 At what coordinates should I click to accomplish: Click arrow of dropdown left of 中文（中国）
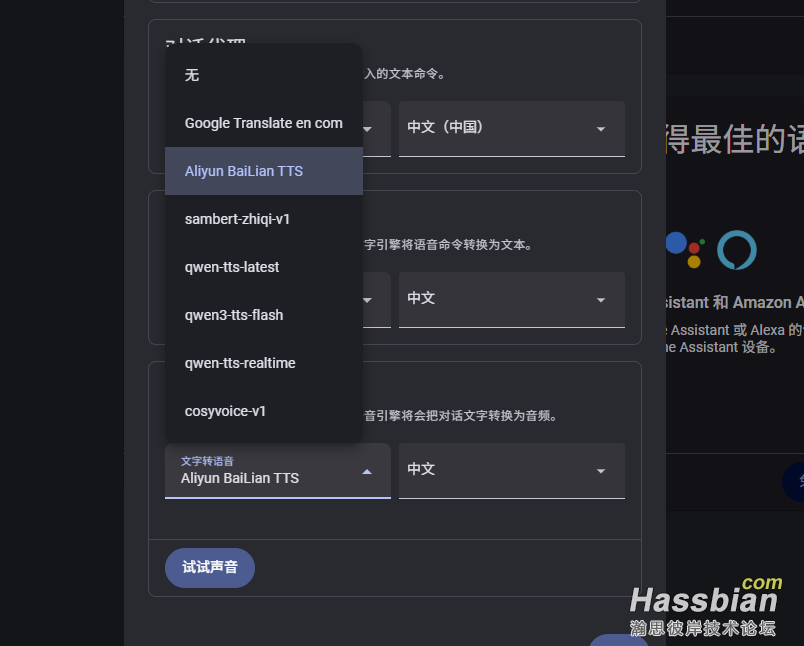click(x=368, y=129)
